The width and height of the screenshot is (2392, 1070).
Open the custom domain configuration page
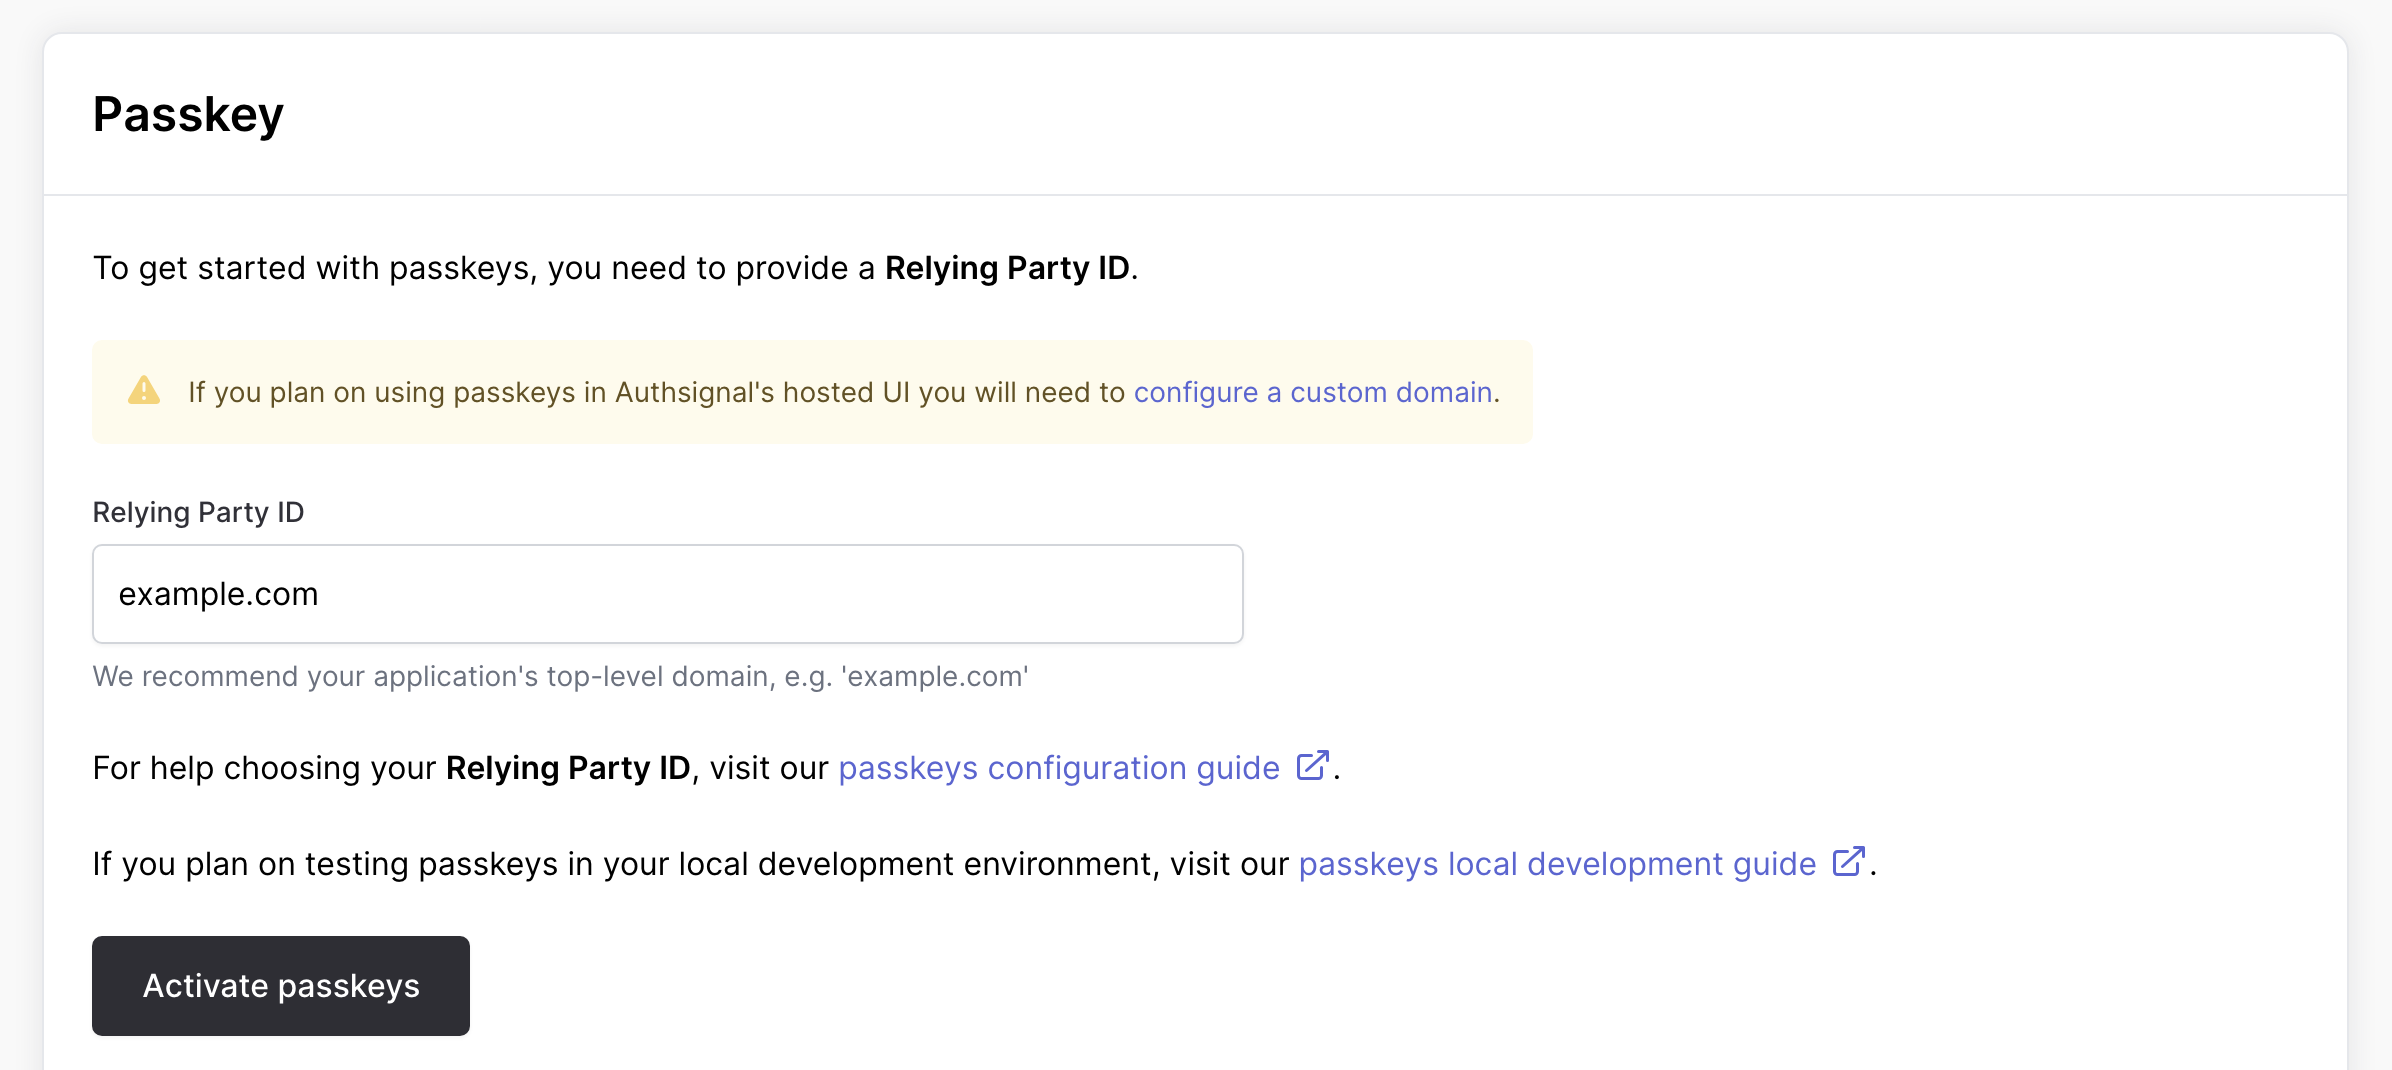tap(1313, 392)
